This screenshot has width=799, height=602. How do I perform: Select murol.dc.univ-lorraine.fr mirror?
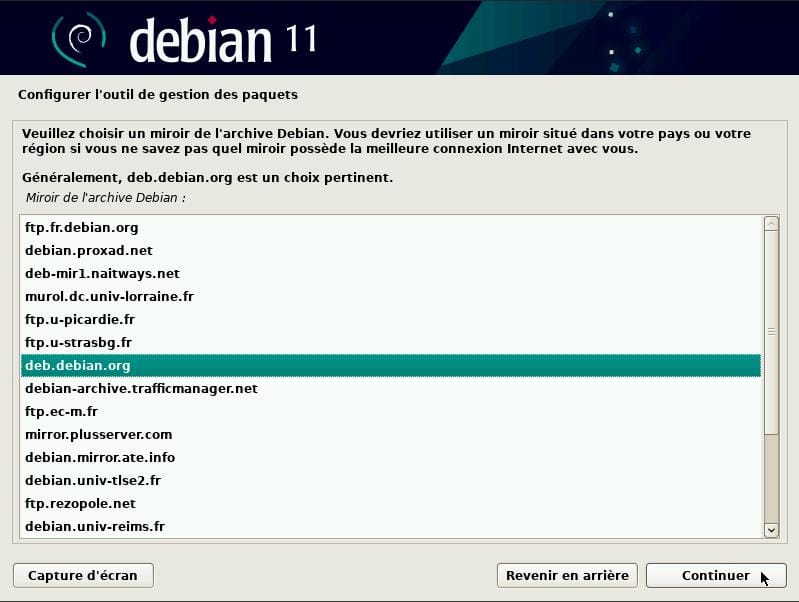pos(391,296)
